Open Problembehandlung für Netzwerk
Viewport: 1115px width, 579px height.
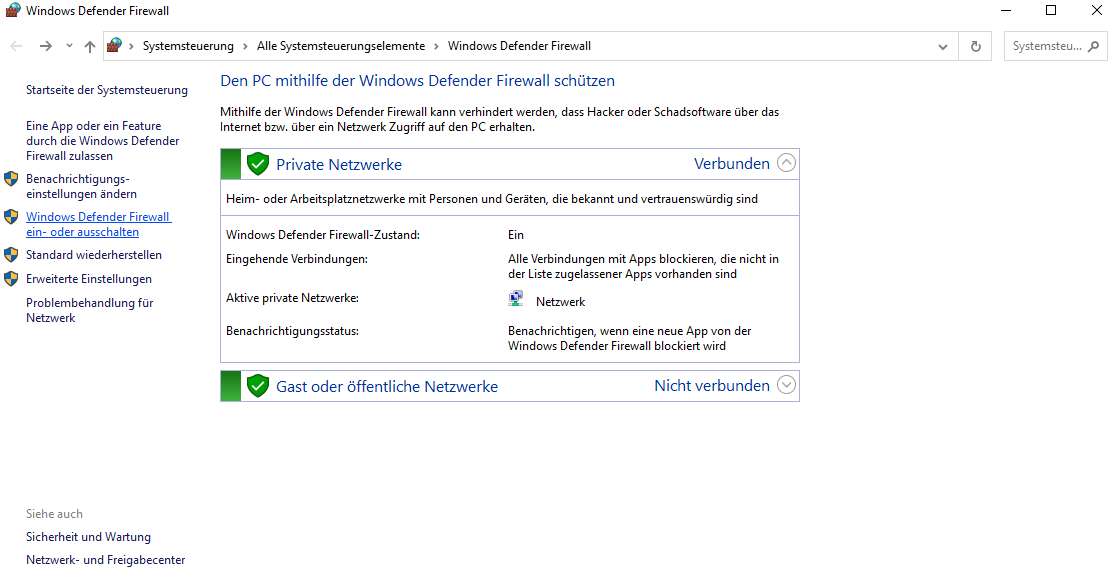click(90, 310)
